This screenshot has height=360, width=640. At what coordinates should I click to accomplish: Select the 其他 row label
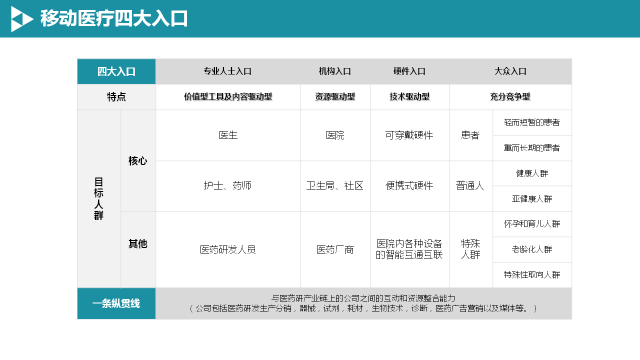[138, 244]
